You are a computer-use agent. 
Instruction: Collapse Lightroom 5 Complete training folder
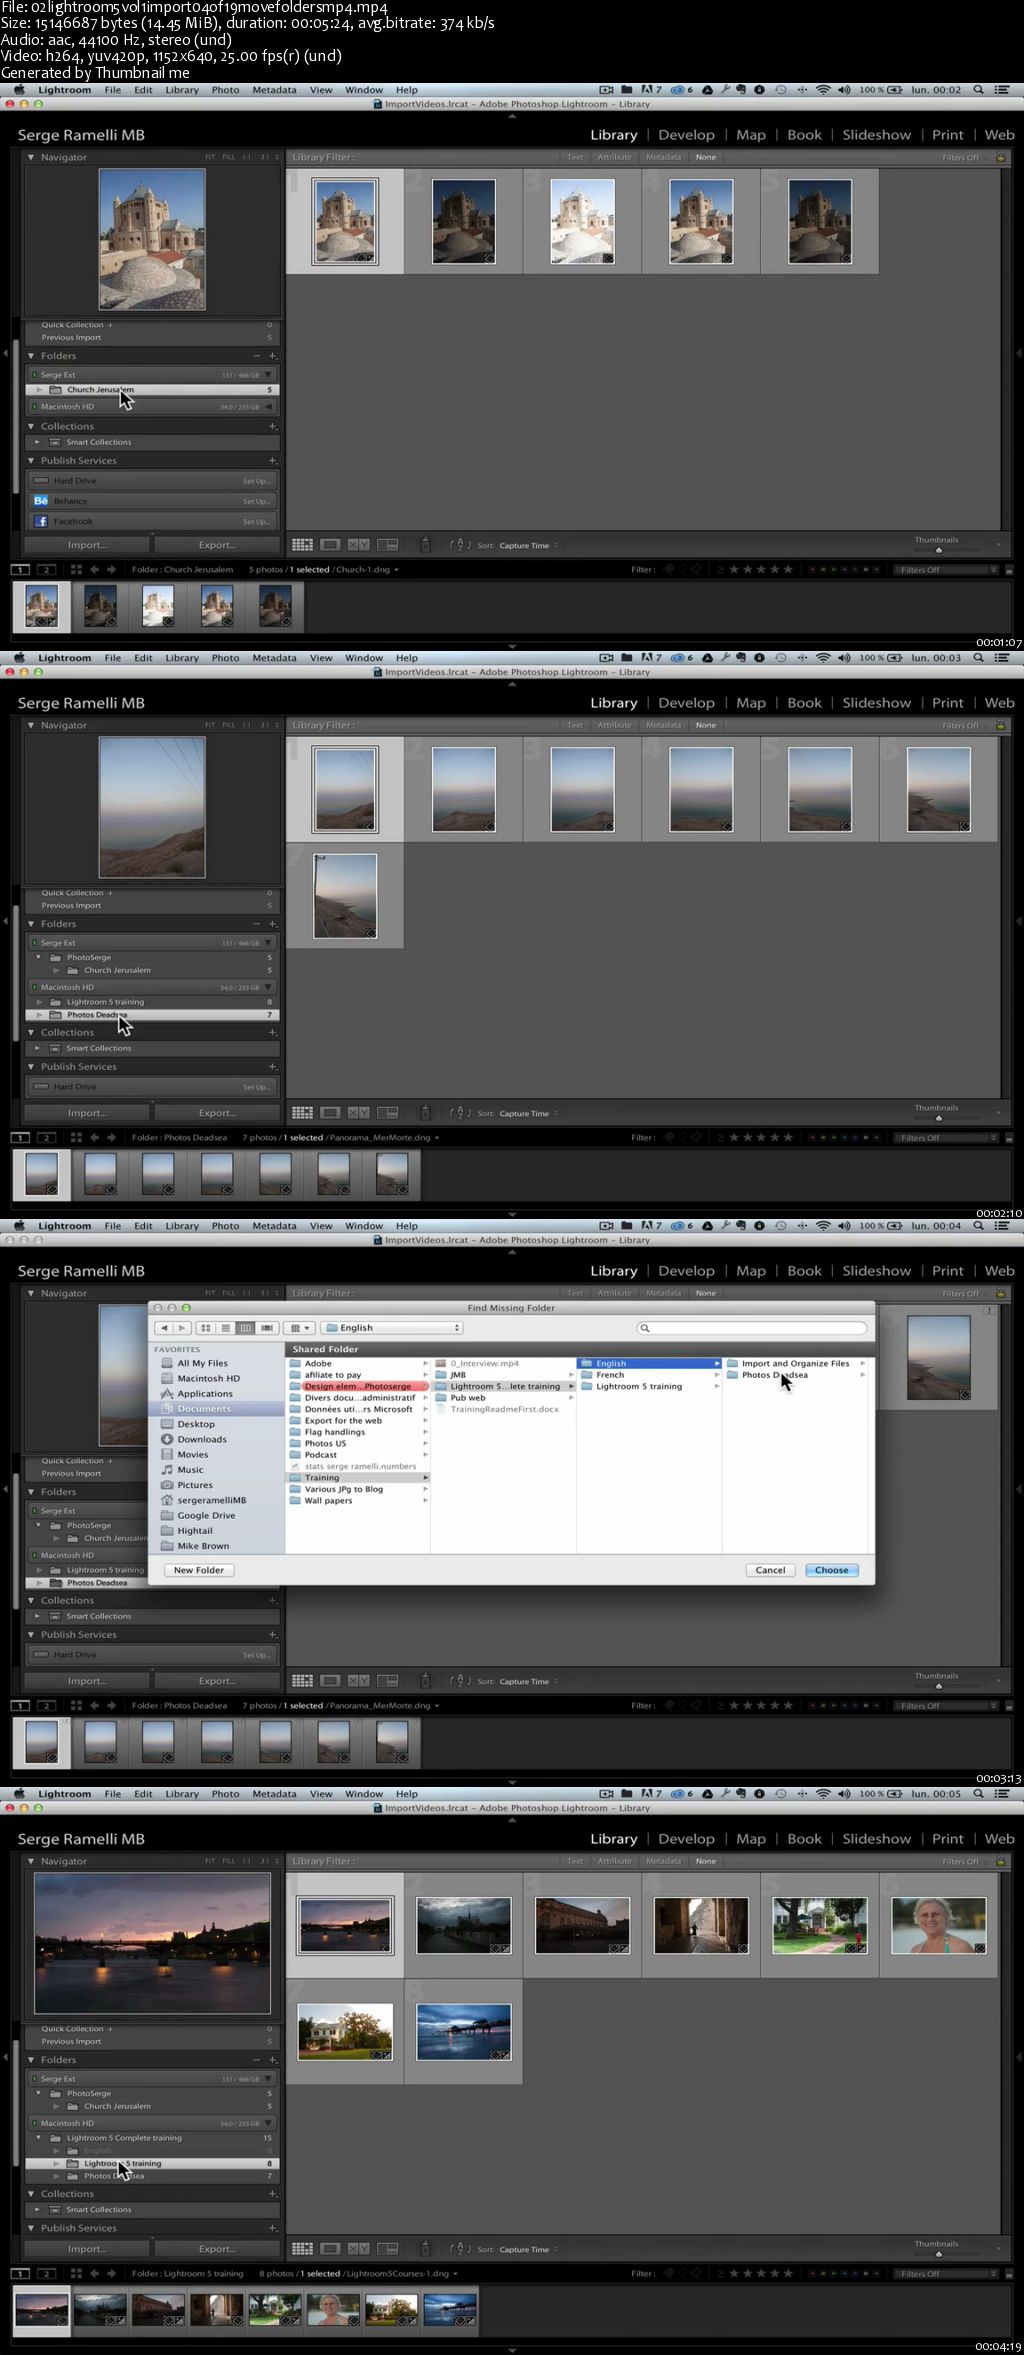(x=39, y=2137)
